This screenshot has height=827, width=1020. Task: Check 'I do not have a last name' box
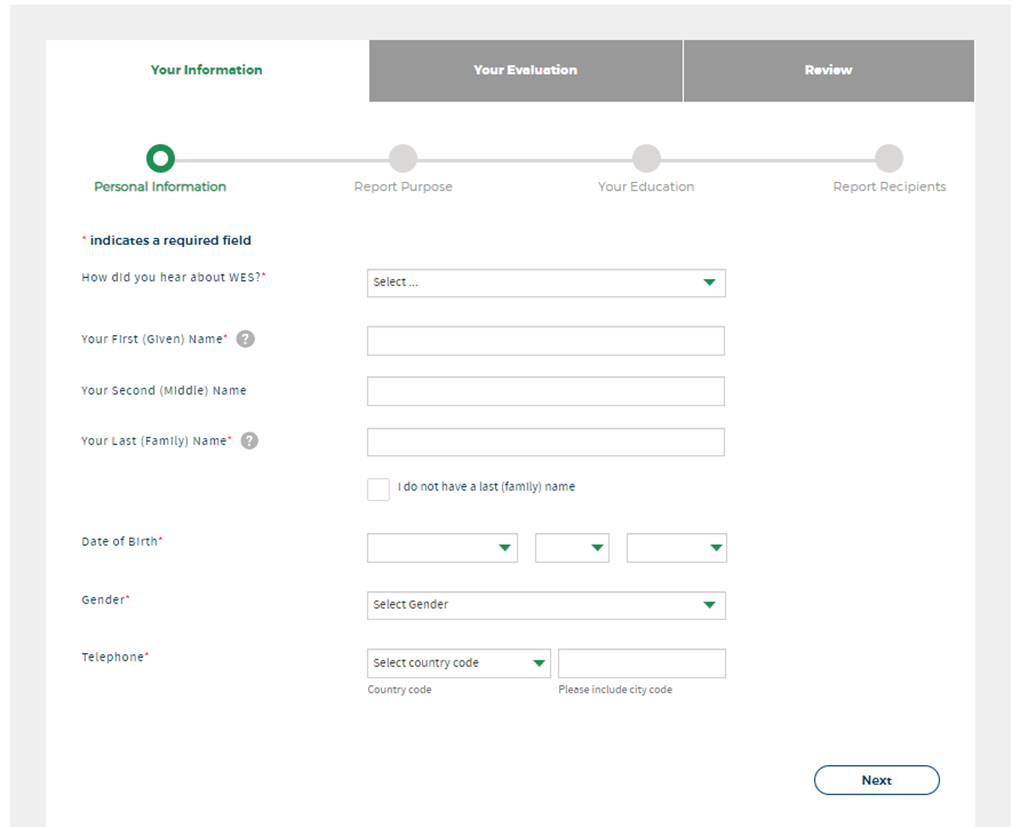click(x=378, y=489)
